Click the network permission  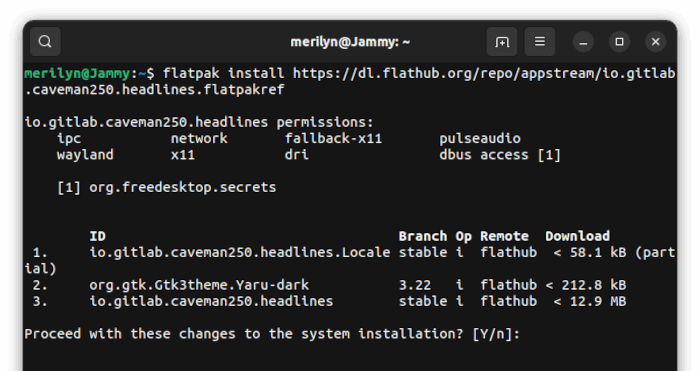coord(199,139)
